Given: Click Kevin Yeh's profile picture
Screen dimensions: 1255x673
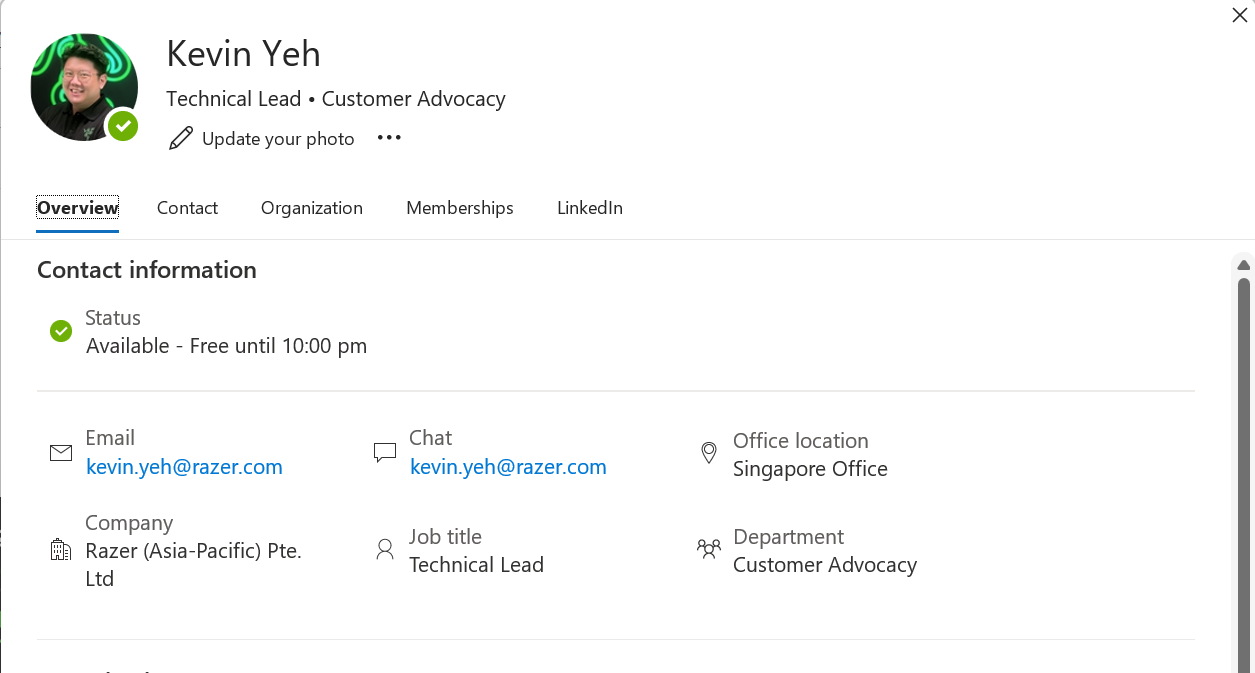Looking at the screenshot, I should pyautogui.click(x=84, y=87).
